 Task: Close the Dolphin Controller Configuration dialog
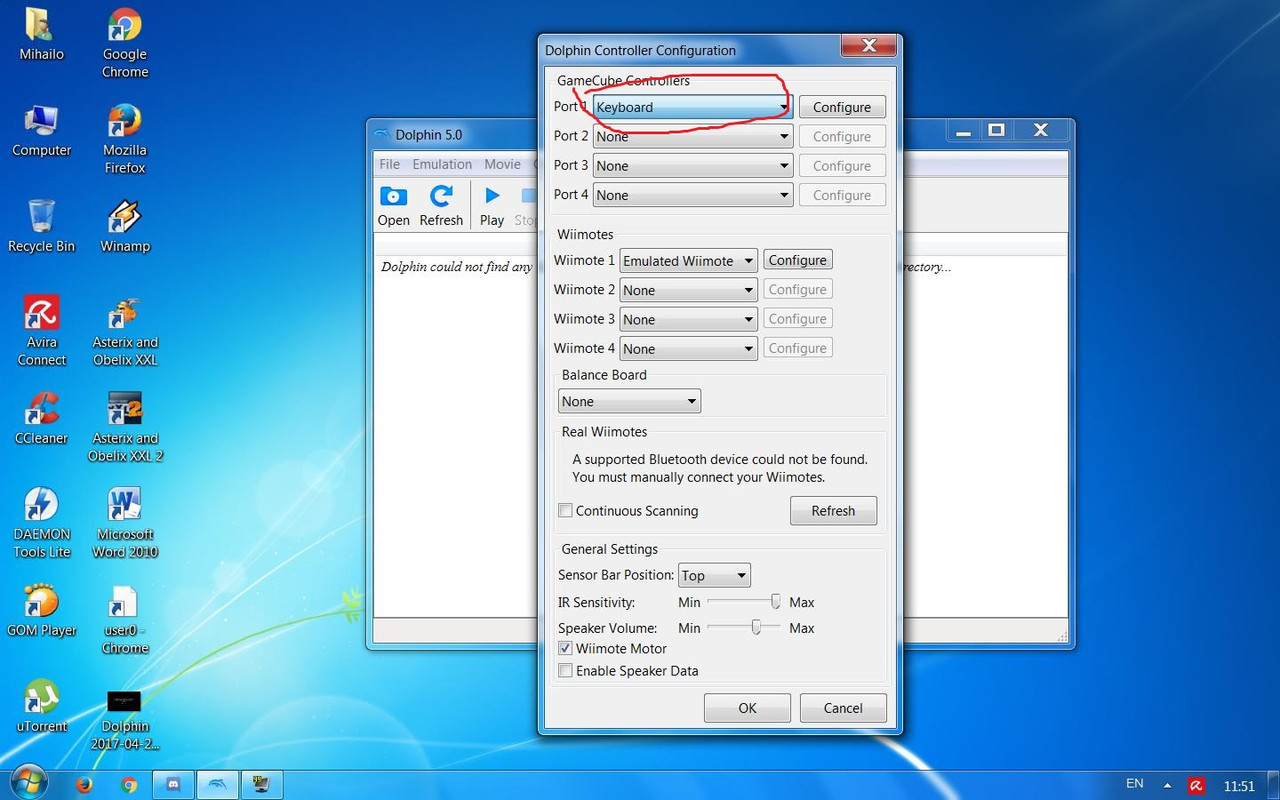[868, 46]
